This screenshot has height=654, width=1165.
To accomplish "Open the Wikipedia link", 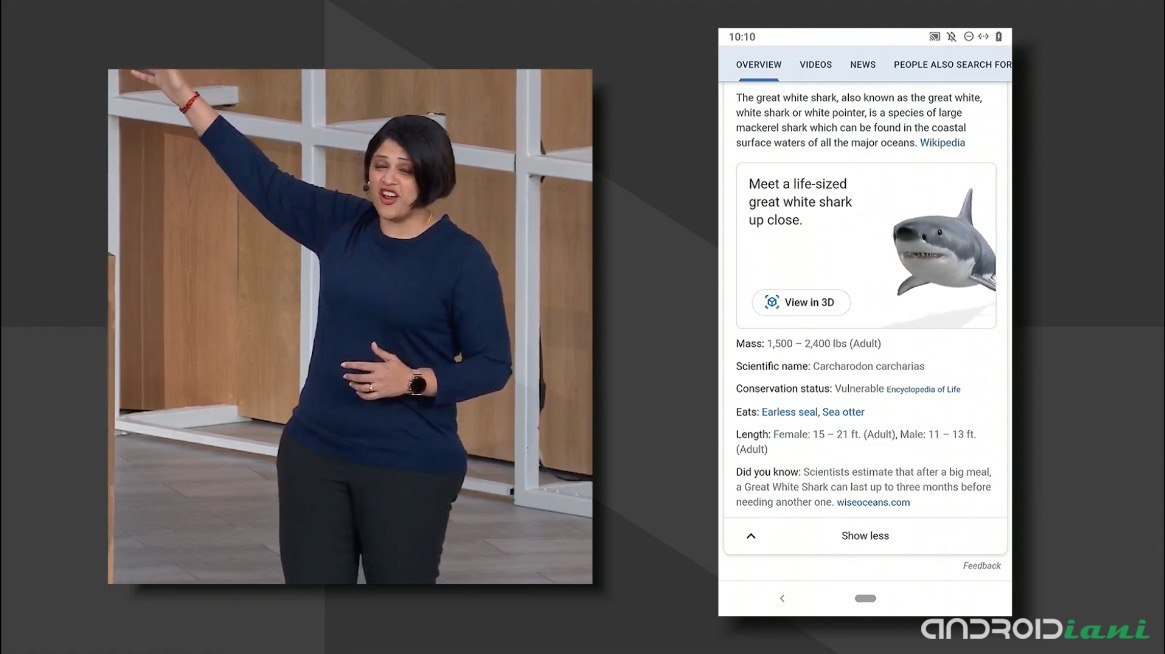I will pyautogui.click(x=942, y=143).
